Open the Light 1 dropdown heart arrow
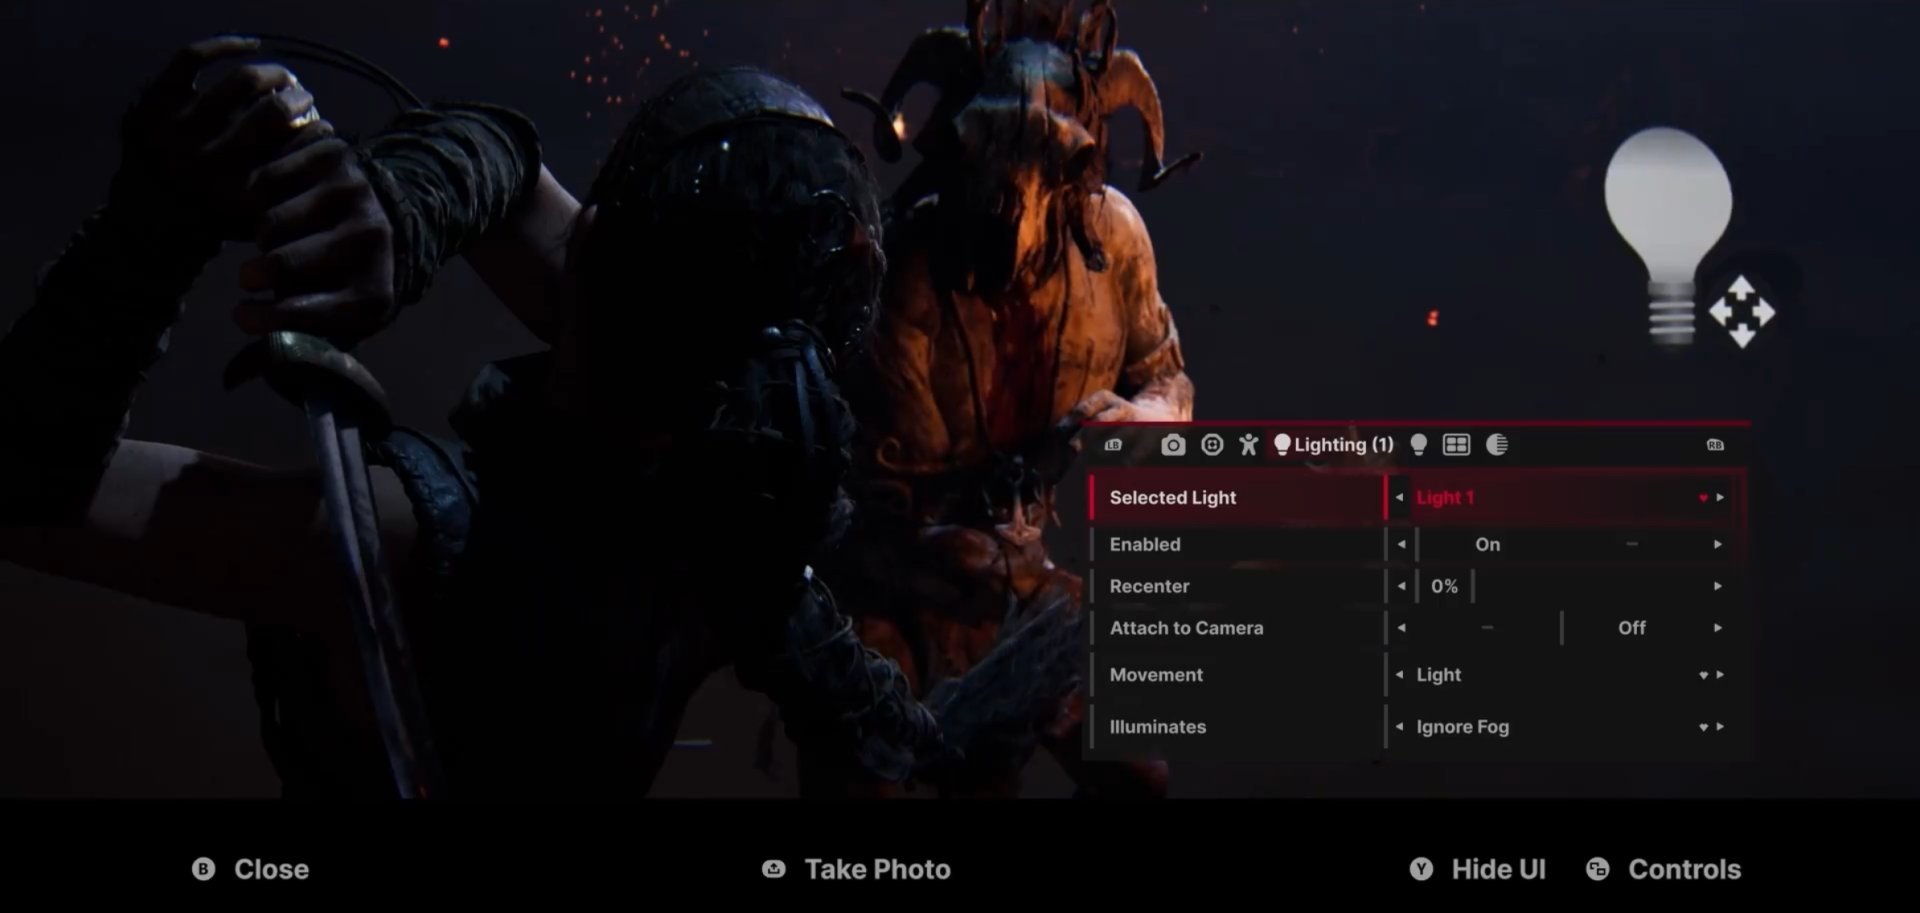This screenshot has height=913, width=1920. pos(1703,498)
